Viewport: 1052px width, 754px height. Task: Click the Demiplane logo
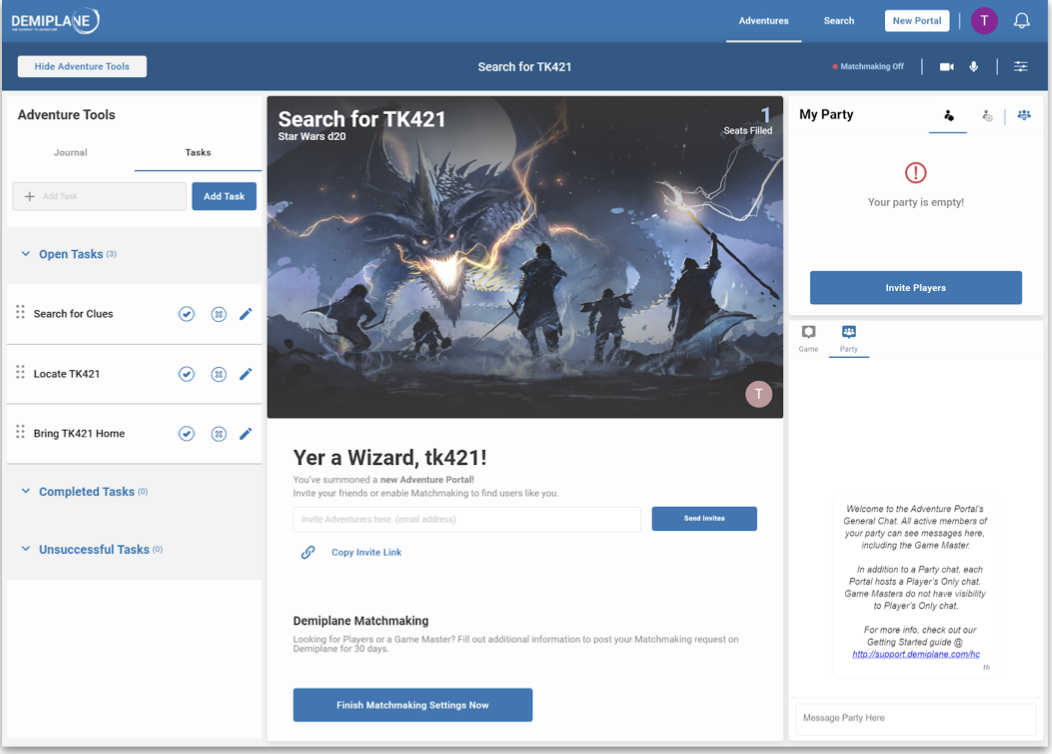coord(55,21)
